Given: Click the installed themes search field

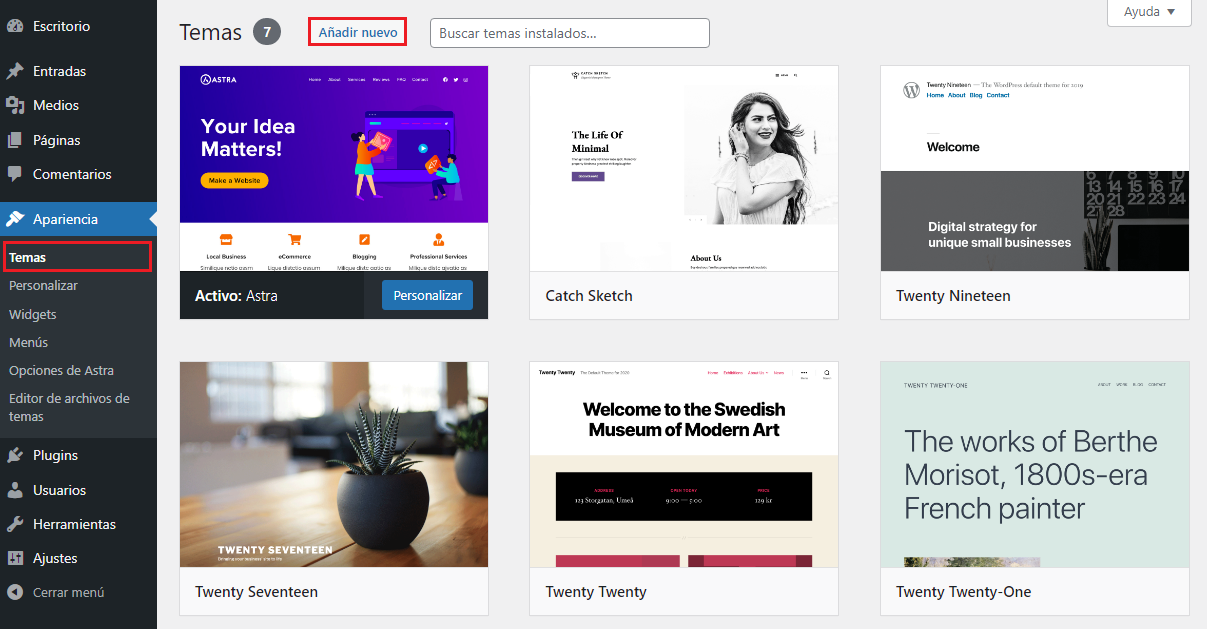Looking at the screenshot, I should 569,32.
